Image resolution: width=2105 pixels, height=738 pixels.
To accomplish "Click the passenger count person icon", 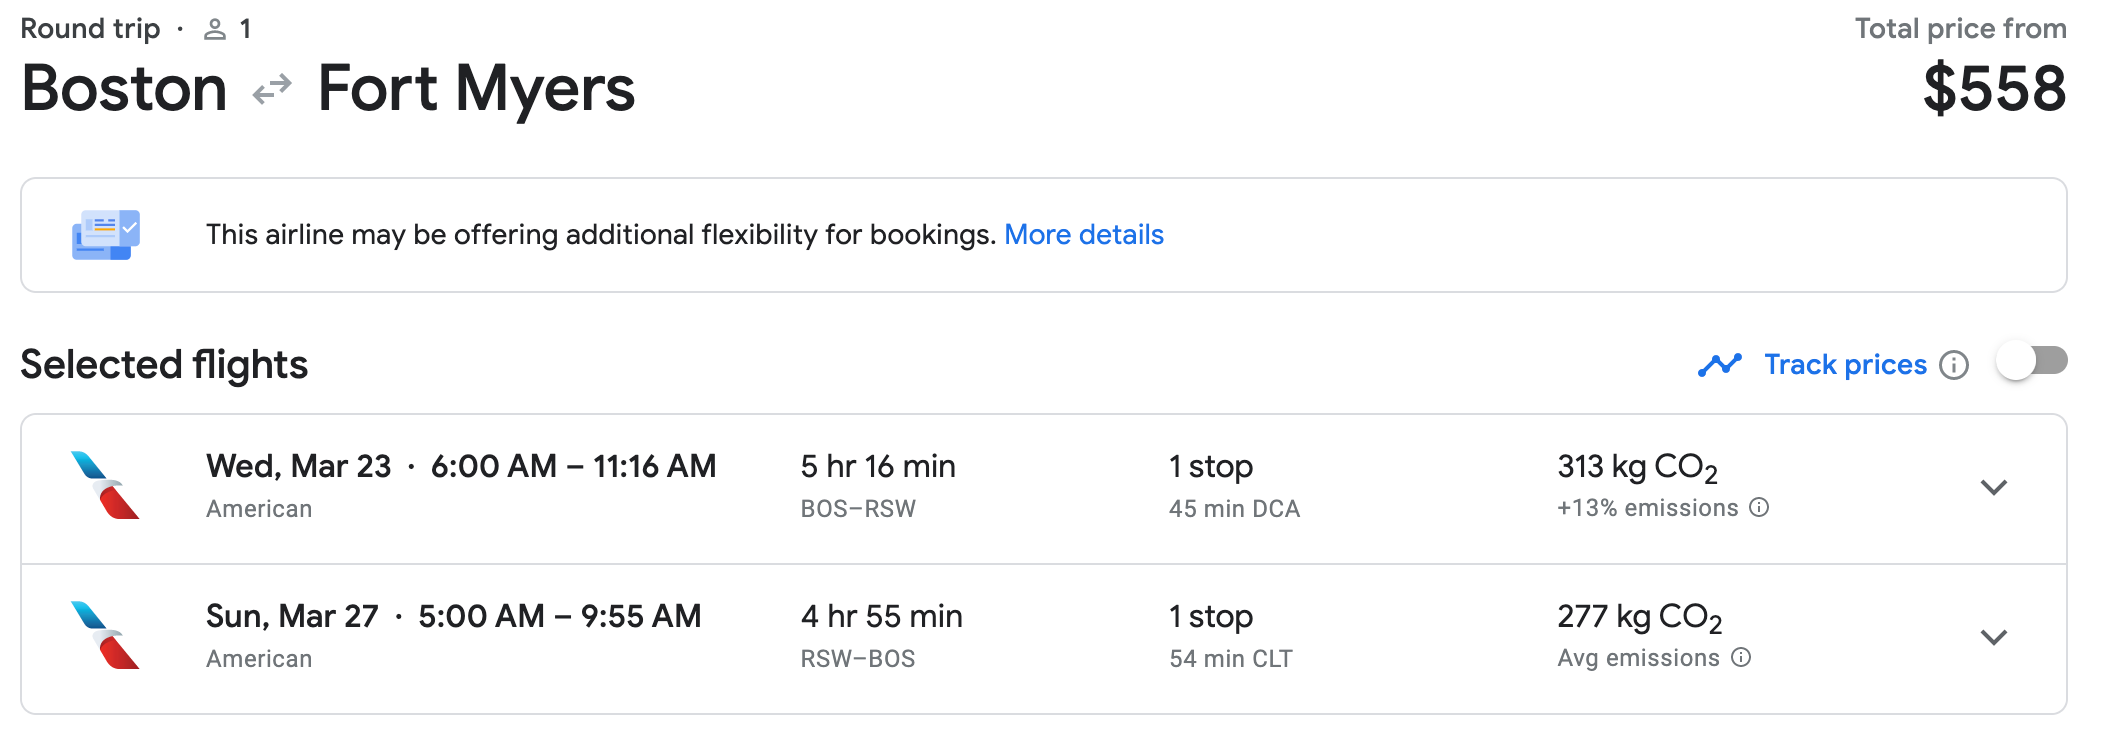I will (215, 29).
